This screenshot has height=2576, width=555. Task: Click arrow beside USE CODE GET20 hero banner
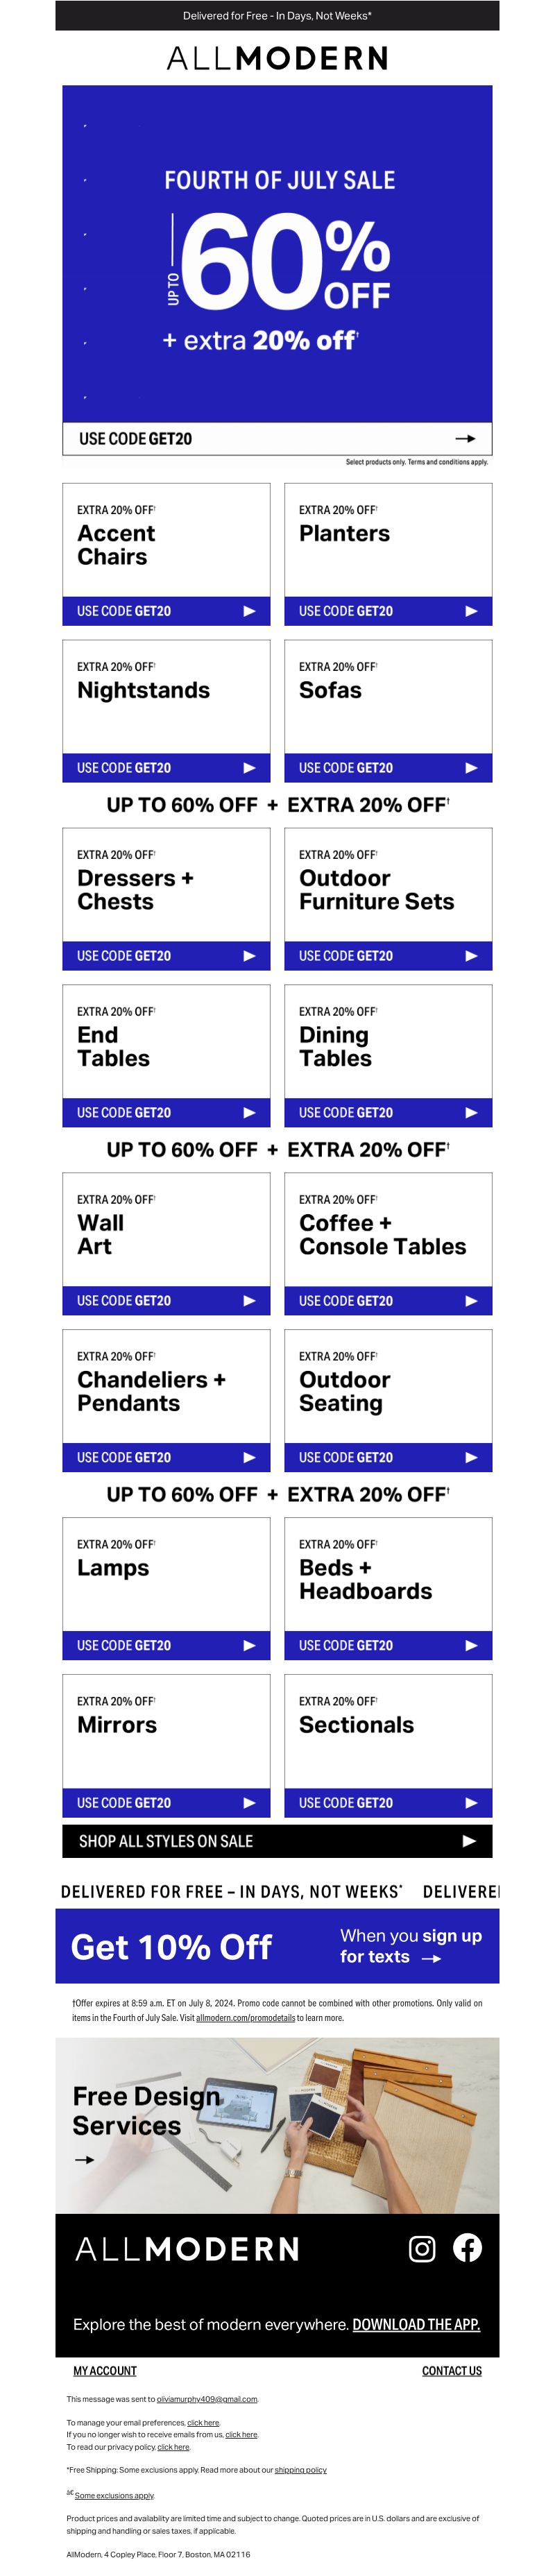click(465, 438)
